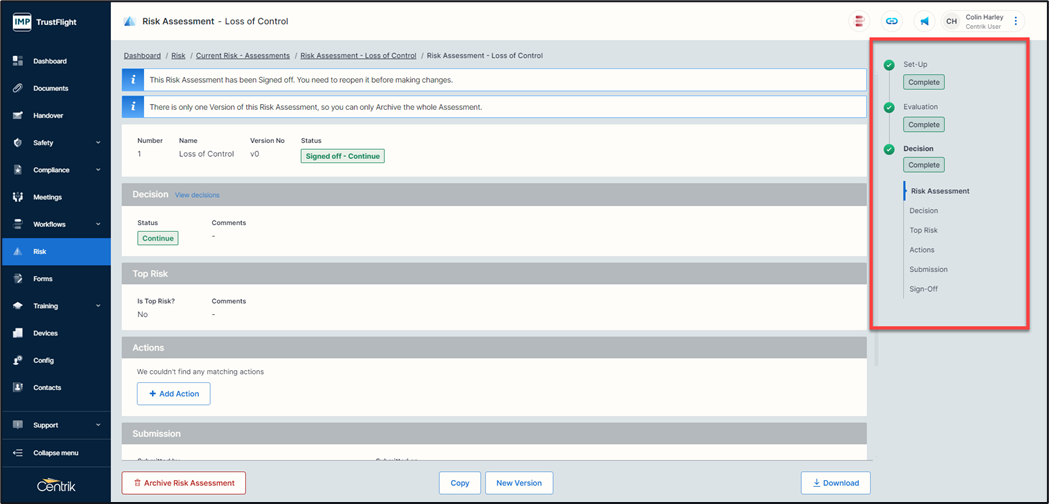Click the Devices icon in sidebar
1049x504 pixels.
18,333
